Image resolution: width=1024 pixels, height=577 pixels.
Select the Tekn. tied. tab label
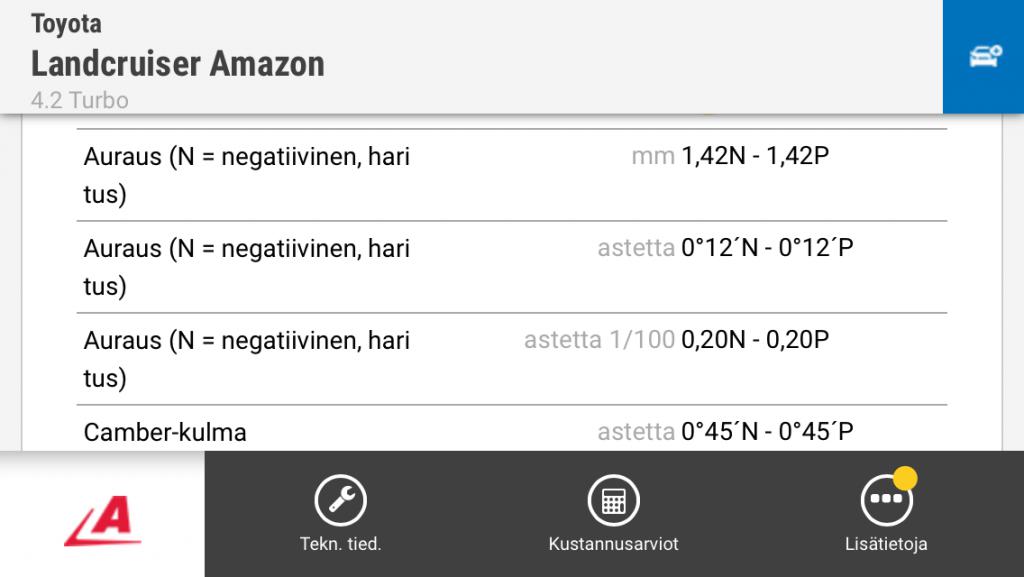point(341,545)
